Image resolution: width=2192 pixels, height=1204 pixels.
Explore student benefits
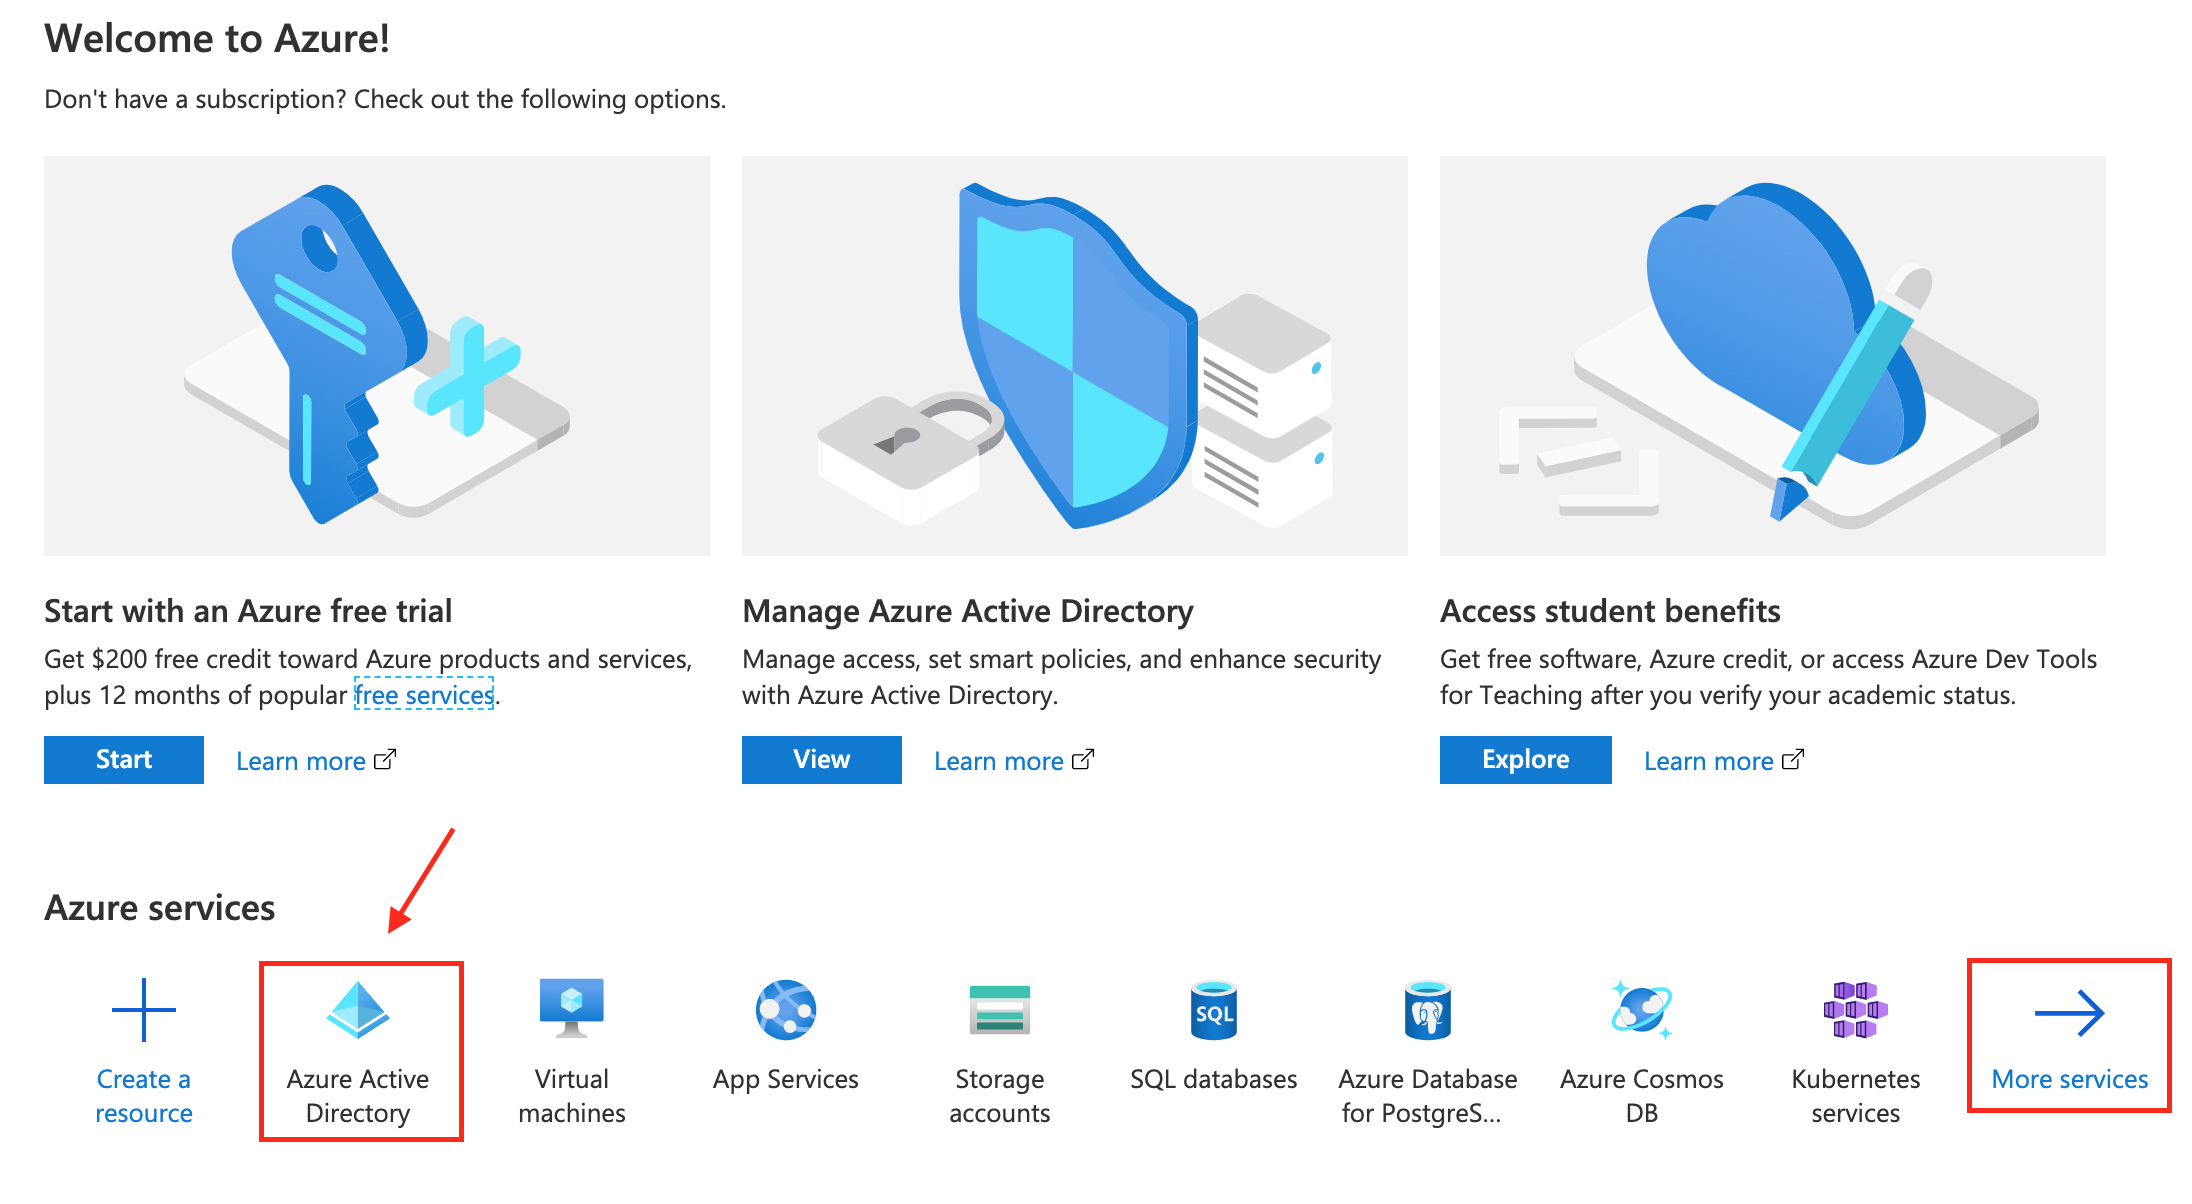[1524, 759]
